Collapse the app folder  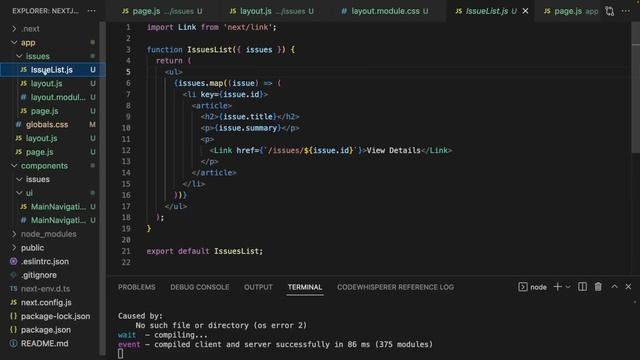[14, 42]
